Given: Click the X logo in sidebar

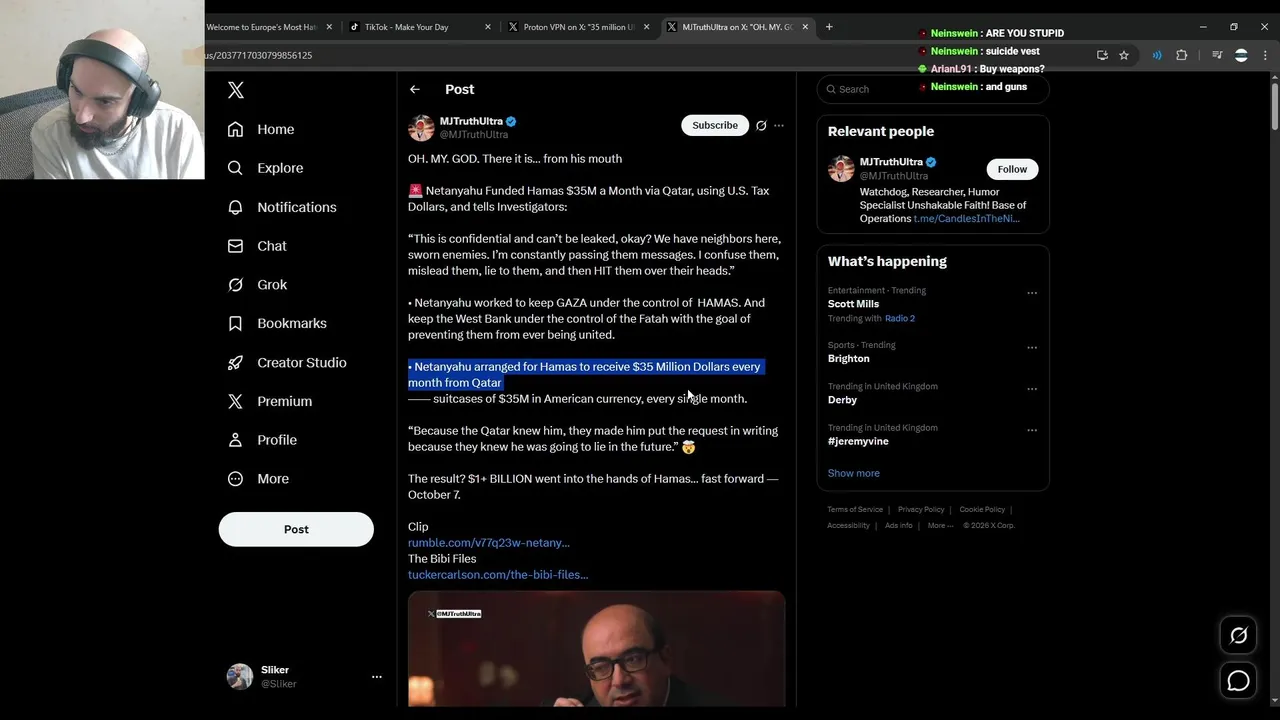Looking at the screenshot, I should point(236,90).
